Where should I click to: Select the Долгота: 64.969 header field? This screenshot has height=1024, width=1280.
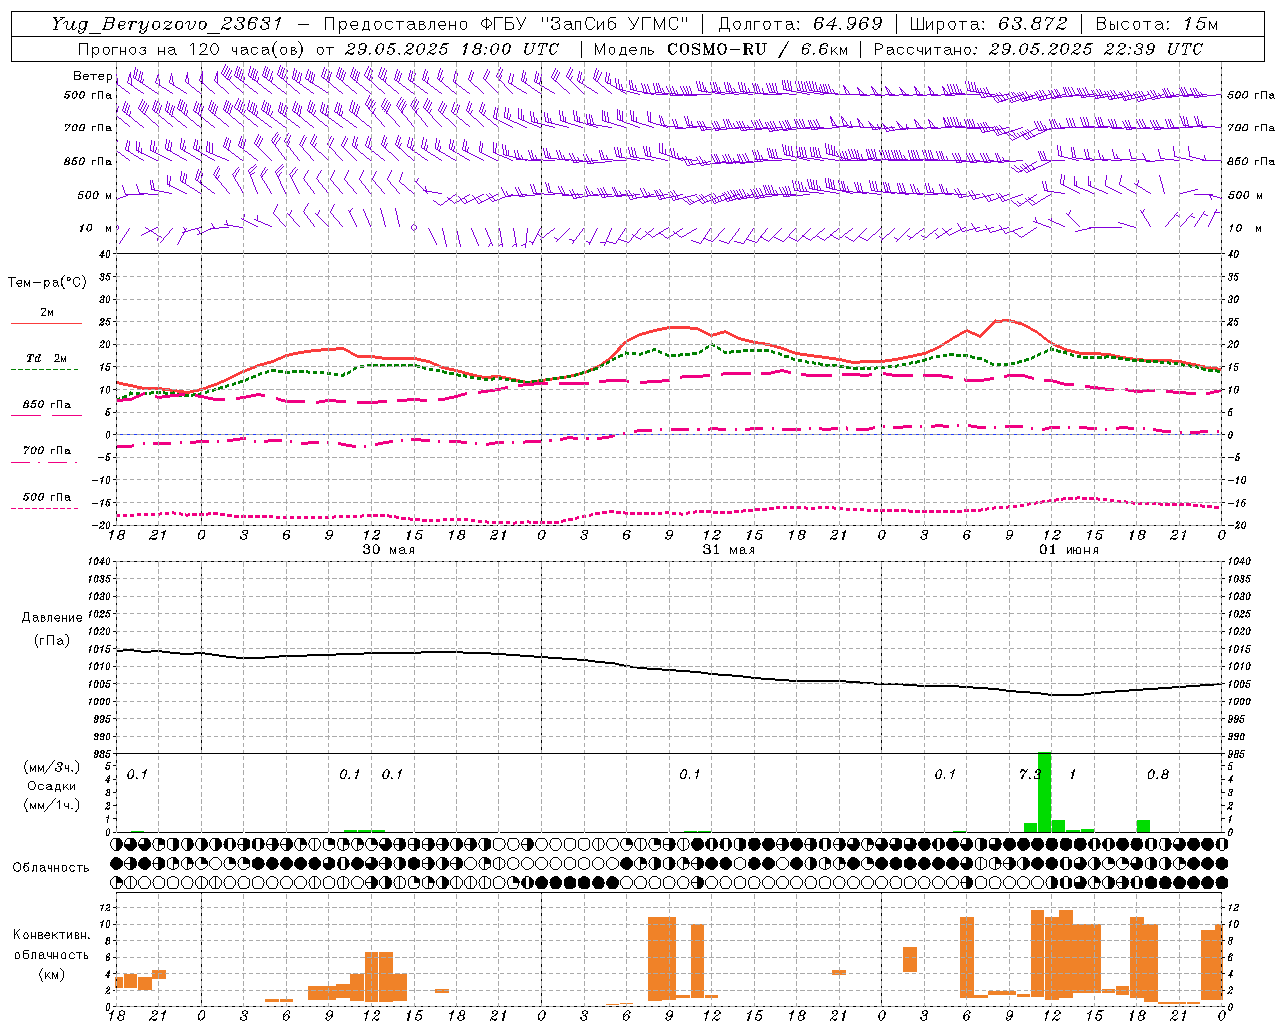pos(800,24)
